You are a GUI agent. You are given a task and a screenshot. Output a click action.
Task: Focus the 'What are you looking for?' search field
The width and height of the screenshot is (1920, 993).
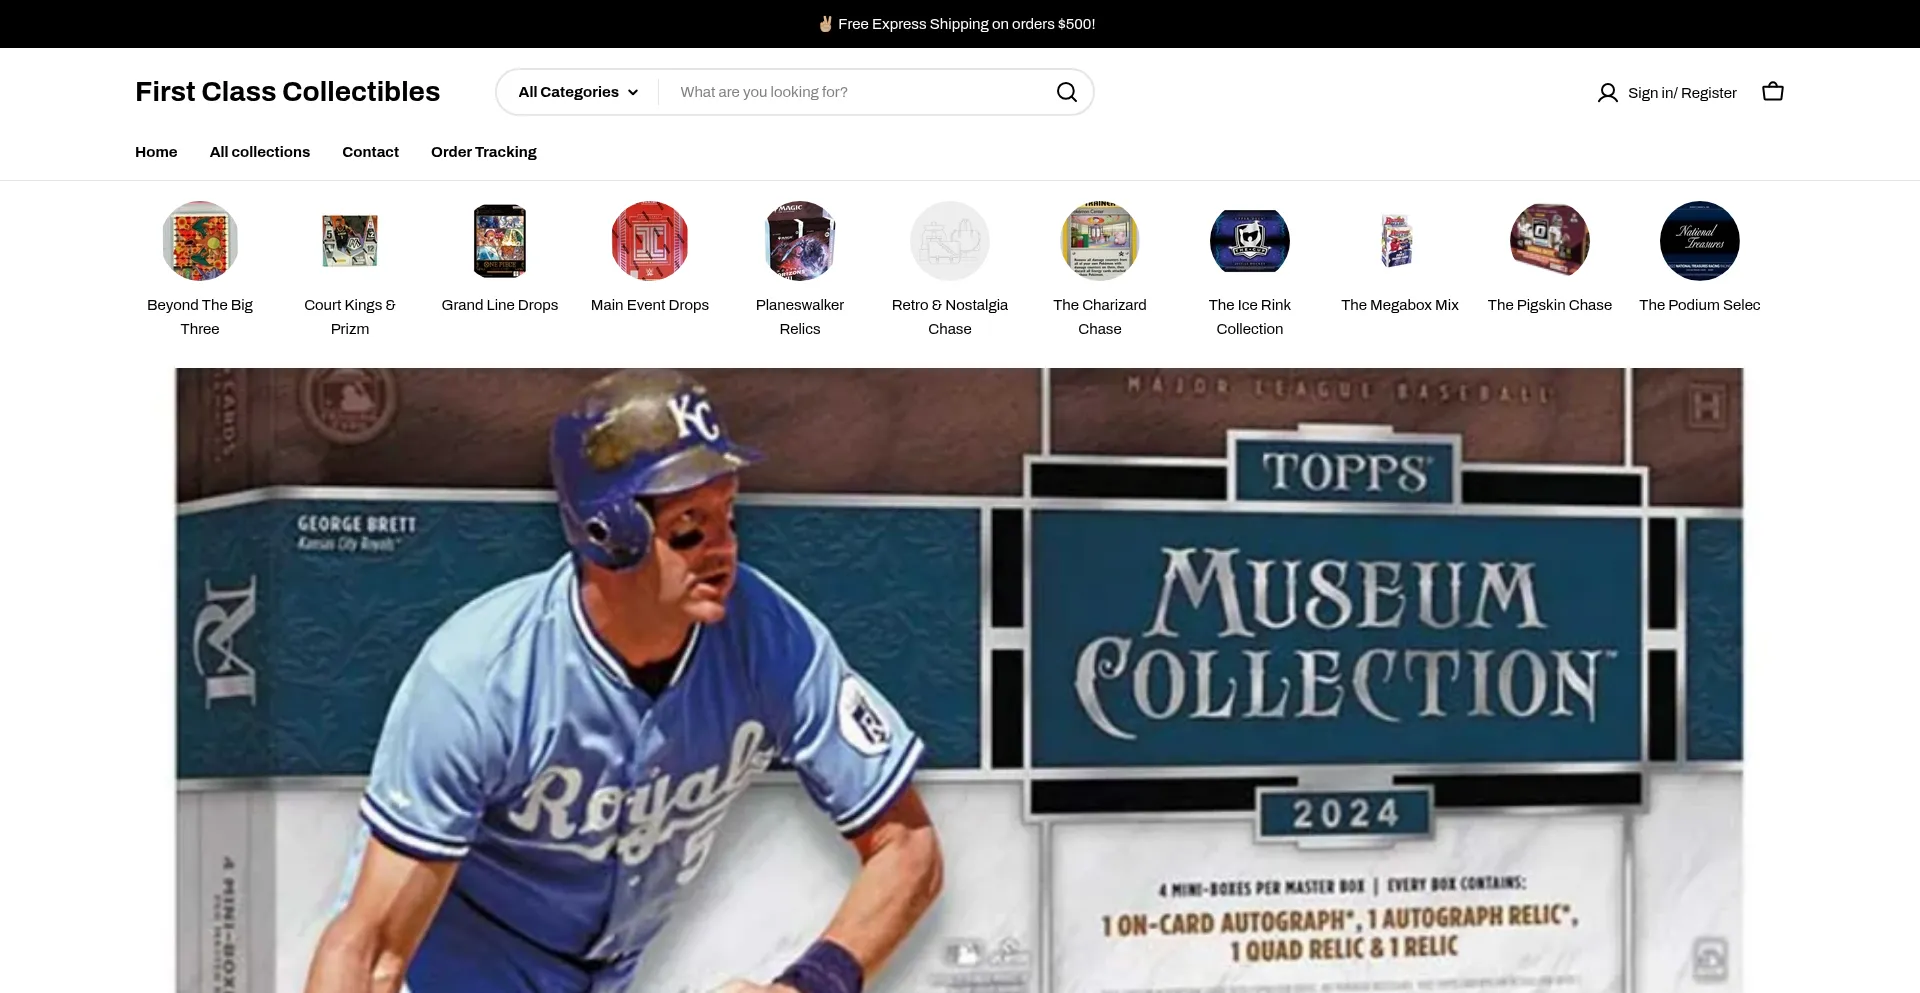[858, 92]
